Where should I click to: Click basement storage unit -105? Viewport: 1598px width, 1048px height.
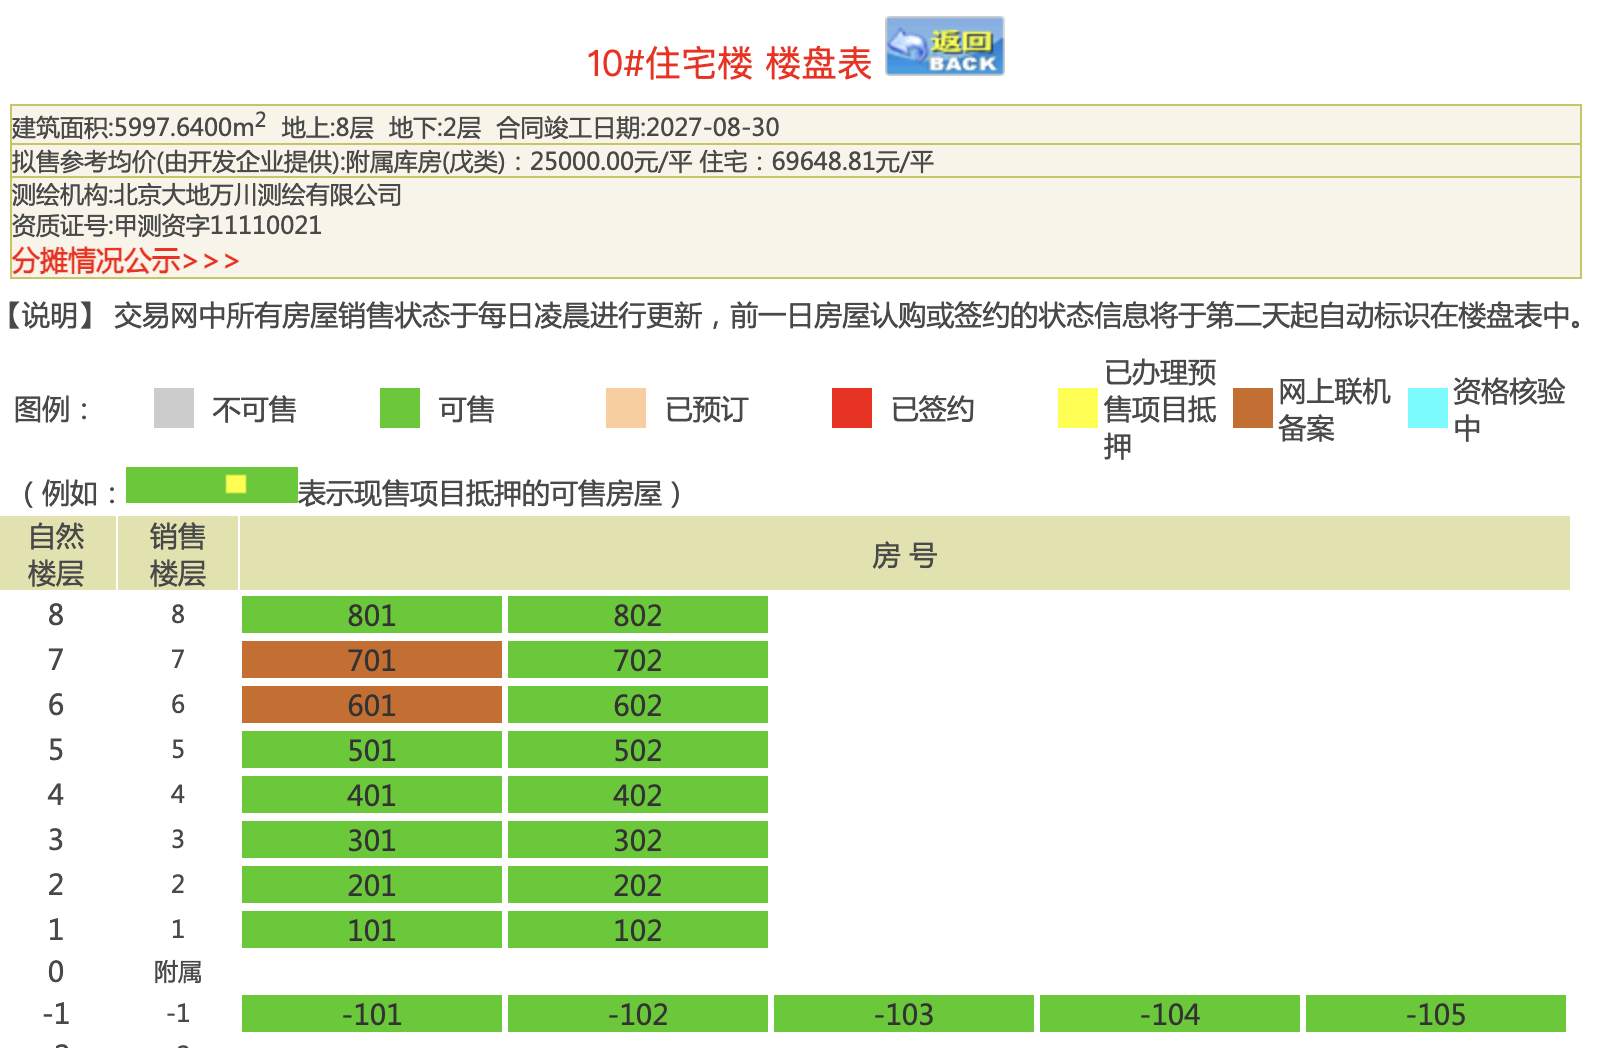point(1435,1014)
